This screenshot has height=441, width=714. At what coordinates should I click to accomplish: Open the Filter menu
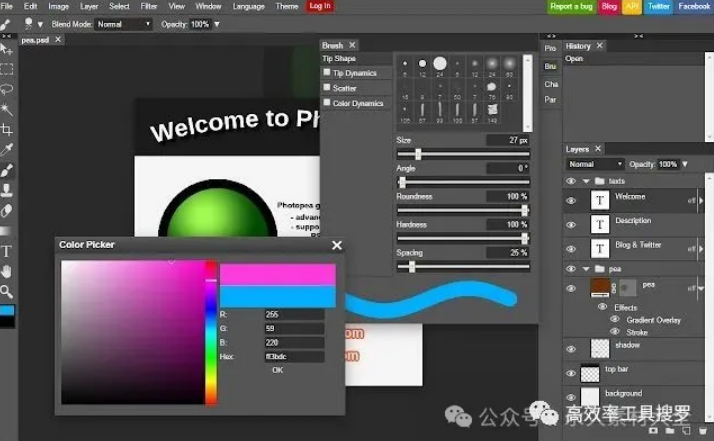(148, 6)
